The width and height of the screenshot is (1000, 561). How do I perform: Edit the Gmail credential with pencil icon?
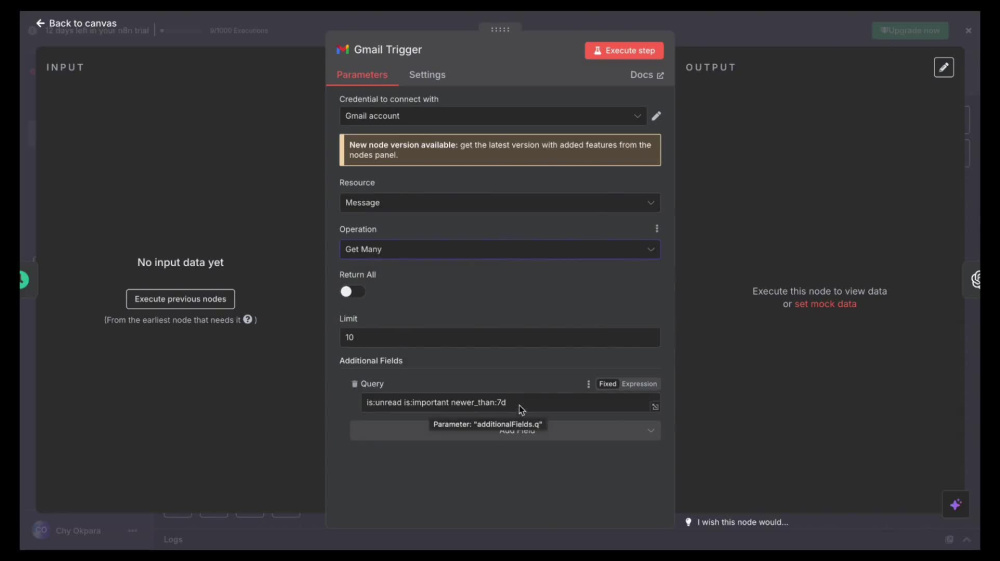pos(656,116)
